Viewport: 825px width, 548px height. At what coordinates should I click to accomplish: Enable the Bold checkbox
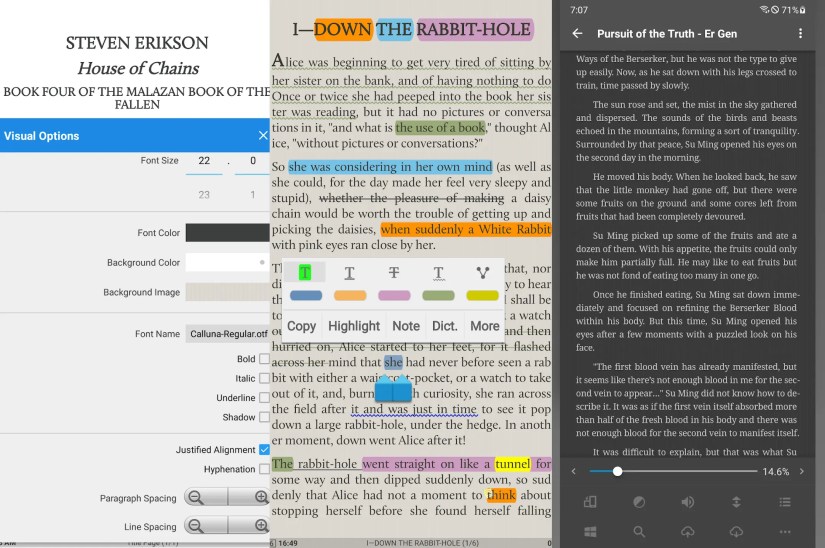pos(265,359)
